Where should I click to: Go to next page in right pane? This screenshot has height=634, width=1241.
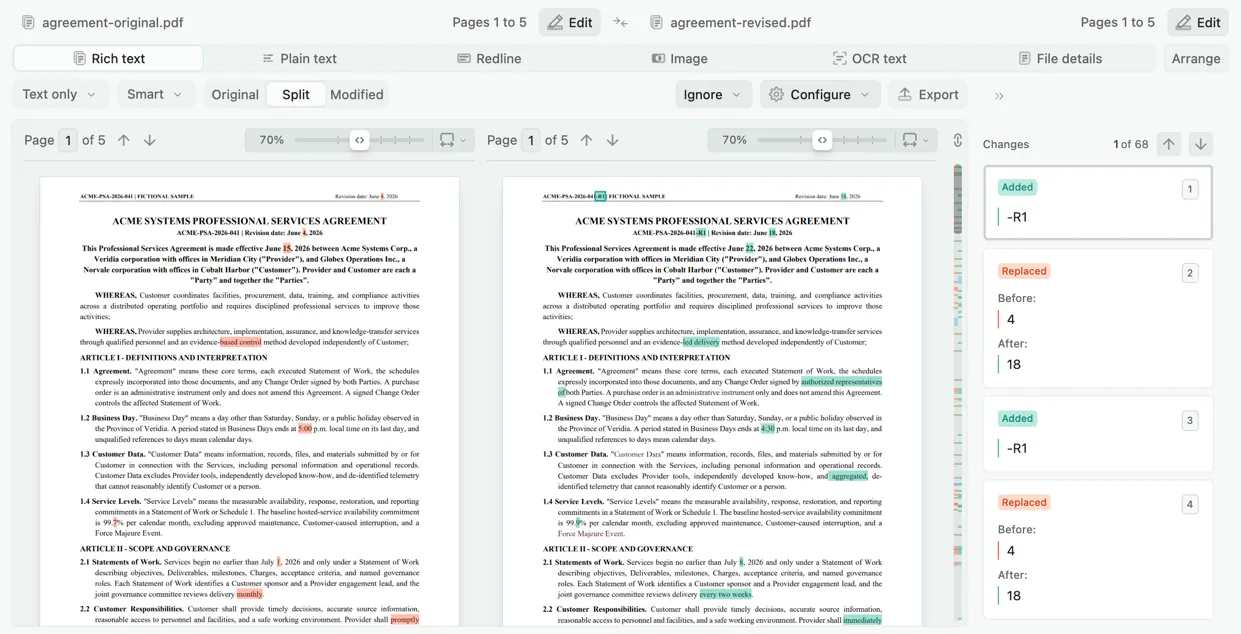pyautogui.click(x=613, y=140)
